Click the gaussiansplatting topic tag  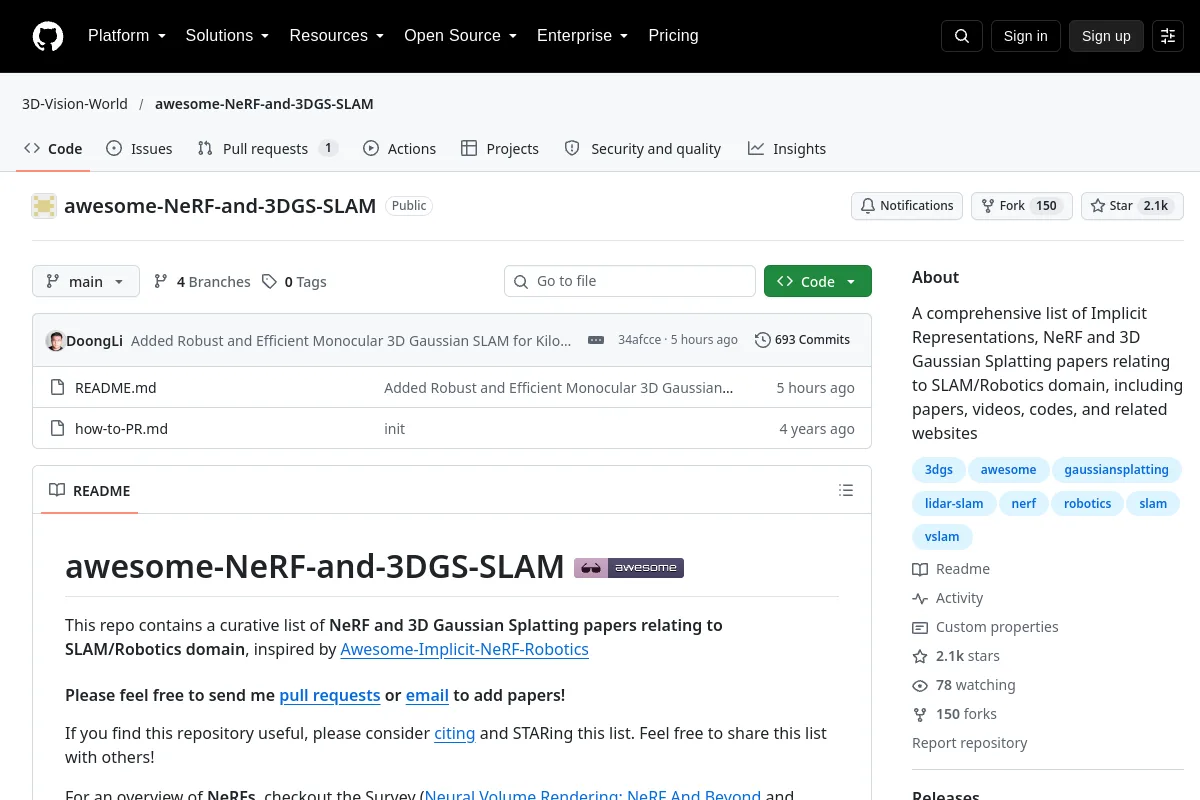click(1116, 470)
